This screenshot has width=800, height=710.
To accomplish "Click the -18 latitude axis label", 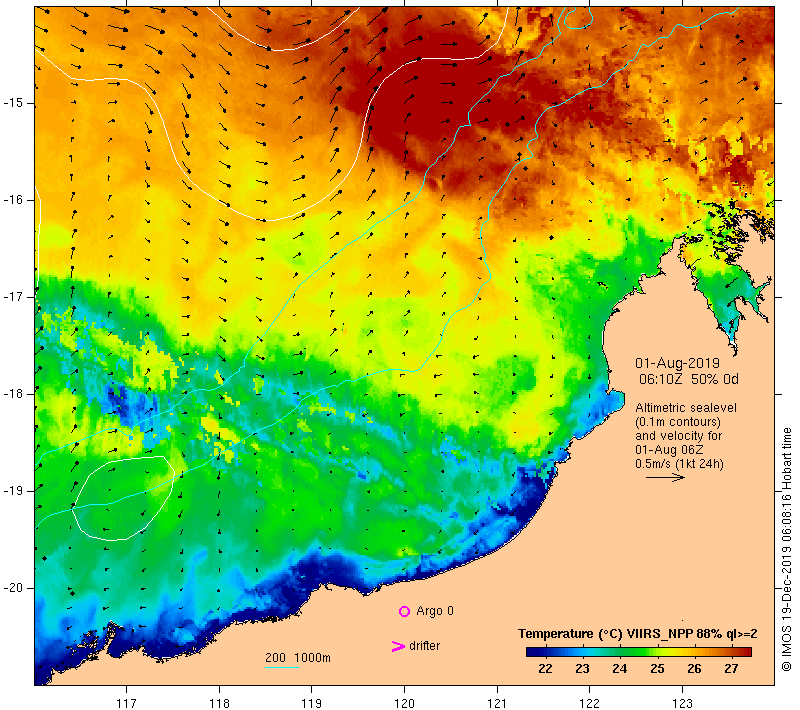I will tap(13, 394).
